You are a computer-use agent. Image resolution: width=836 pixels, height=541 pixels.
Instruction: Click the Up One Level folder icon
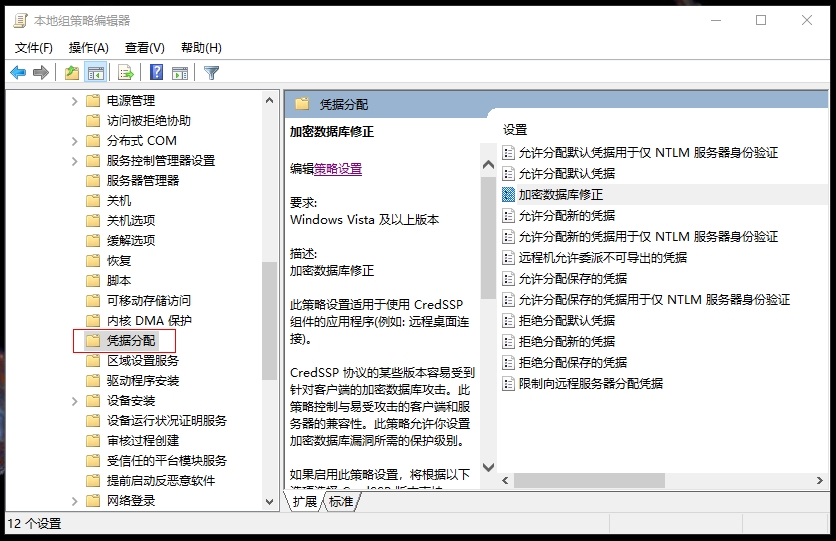[71, 72]
